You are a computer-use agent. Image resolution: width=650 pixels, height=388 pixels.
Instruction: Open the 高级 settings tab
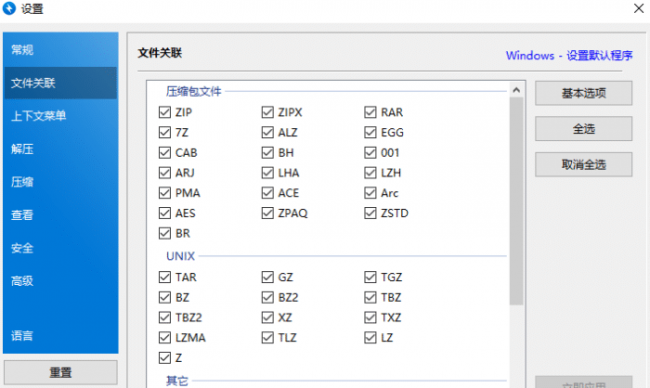pos(60,281)
